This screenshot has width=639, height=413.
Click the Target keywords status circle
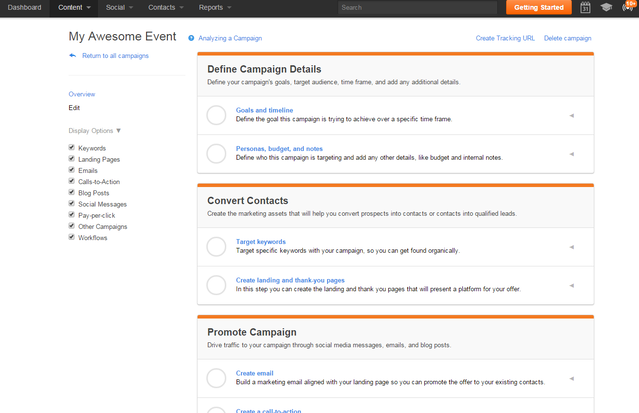tap(216, 246)
